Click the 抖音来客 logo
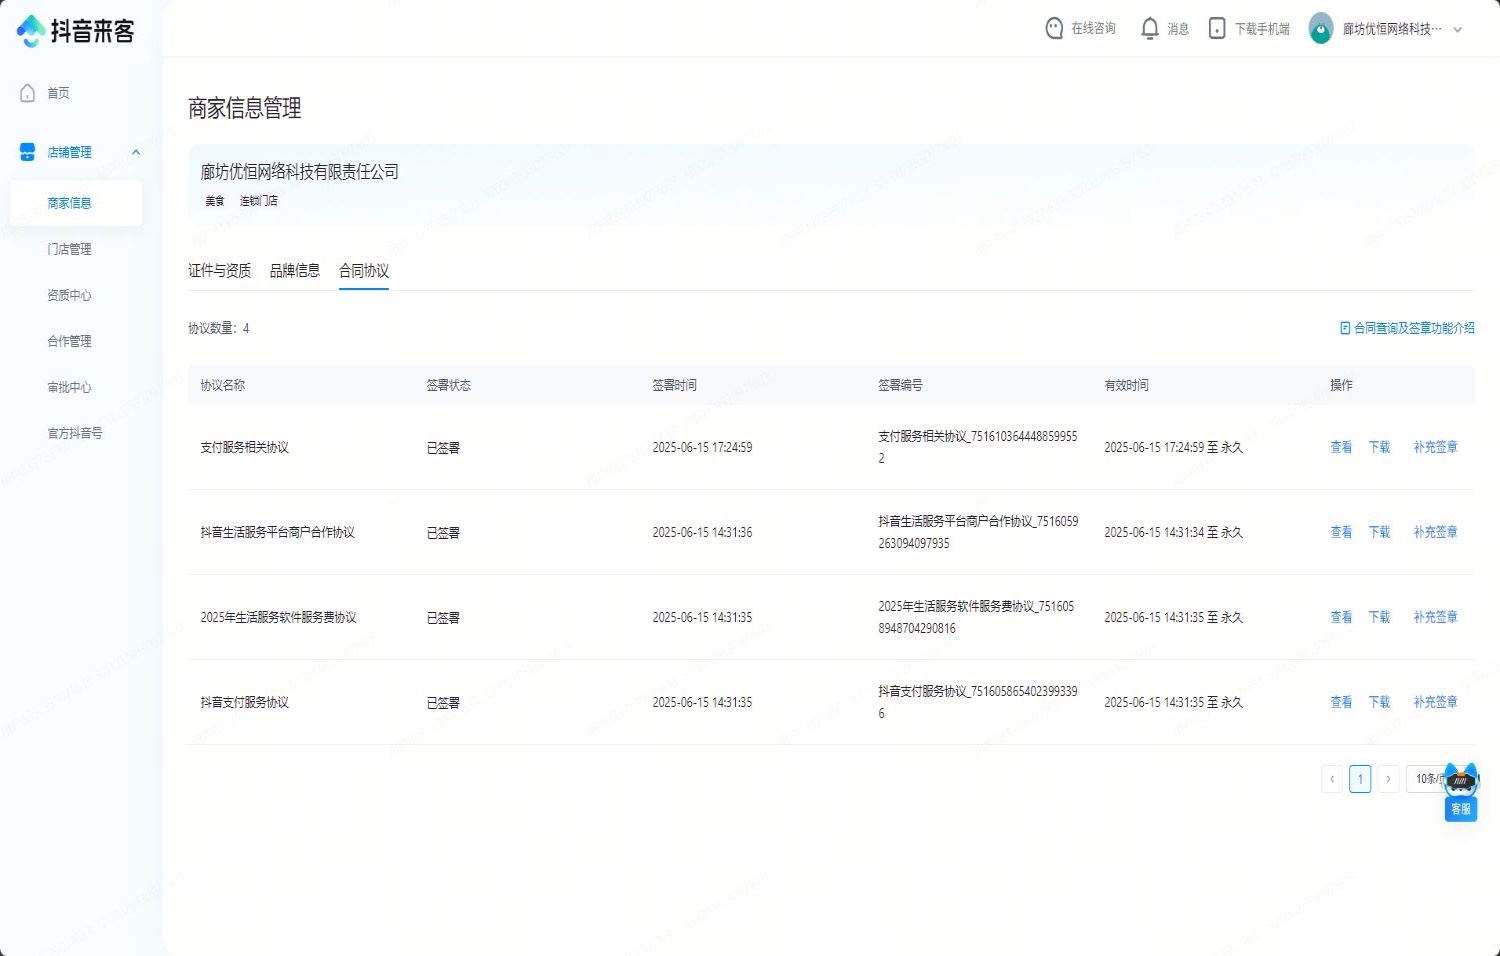 pyautogui.click(x=75, y=31)
